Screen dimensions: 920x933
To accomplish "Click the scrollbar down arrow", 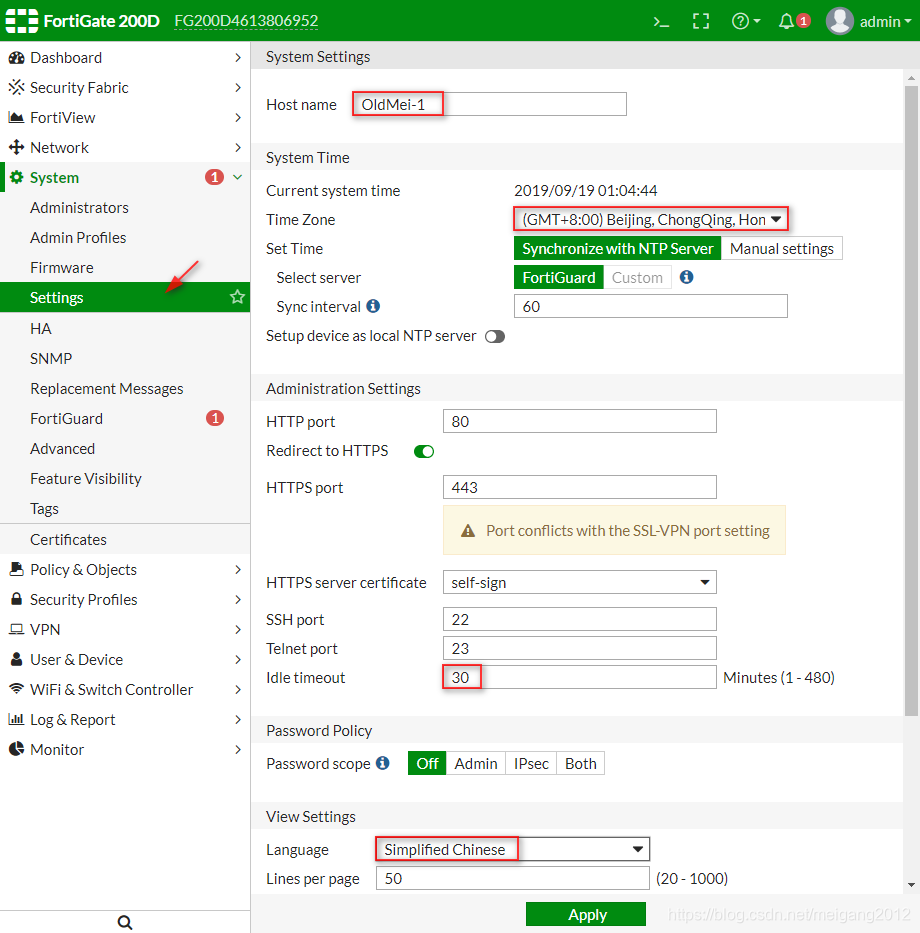I will point(911,885).
